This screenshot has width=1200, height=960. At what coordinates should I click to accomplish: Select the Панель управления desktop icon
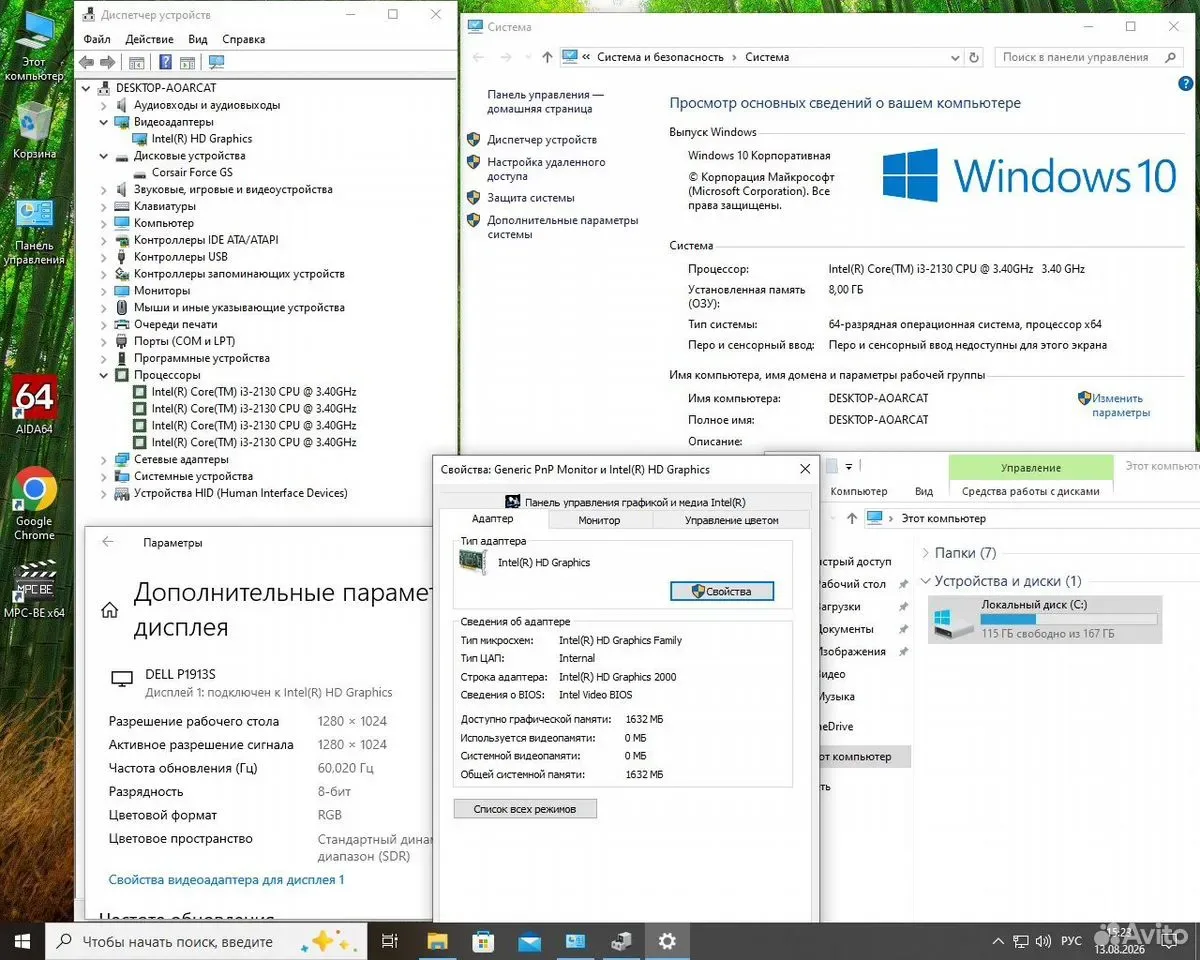pos(34,232)
